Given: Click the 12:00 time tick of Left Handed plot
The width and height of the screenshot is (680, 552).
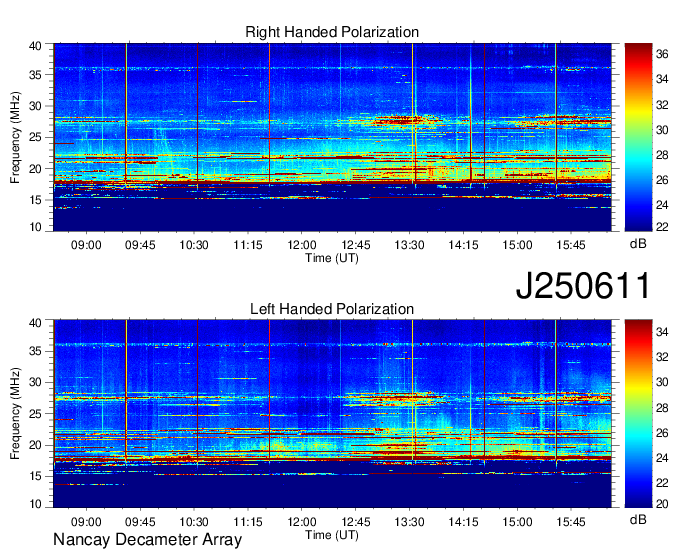Looking at the screenshot, I should click(302, 522).
